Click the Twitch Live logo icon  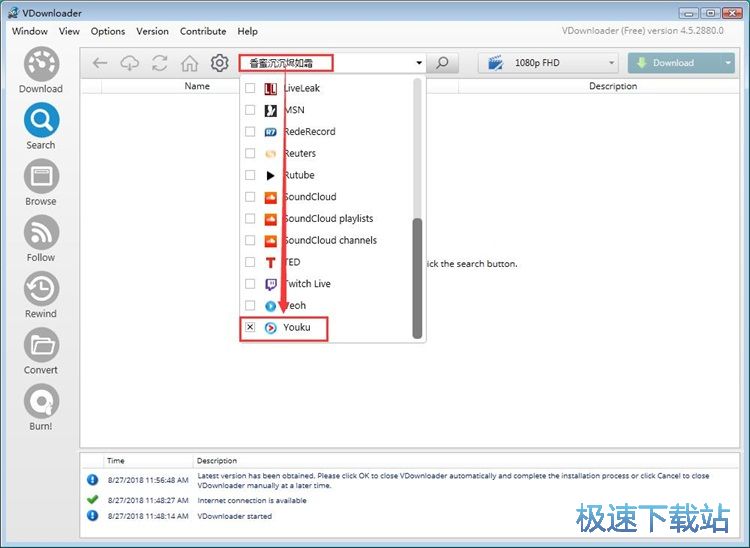[x=271, y=284]
